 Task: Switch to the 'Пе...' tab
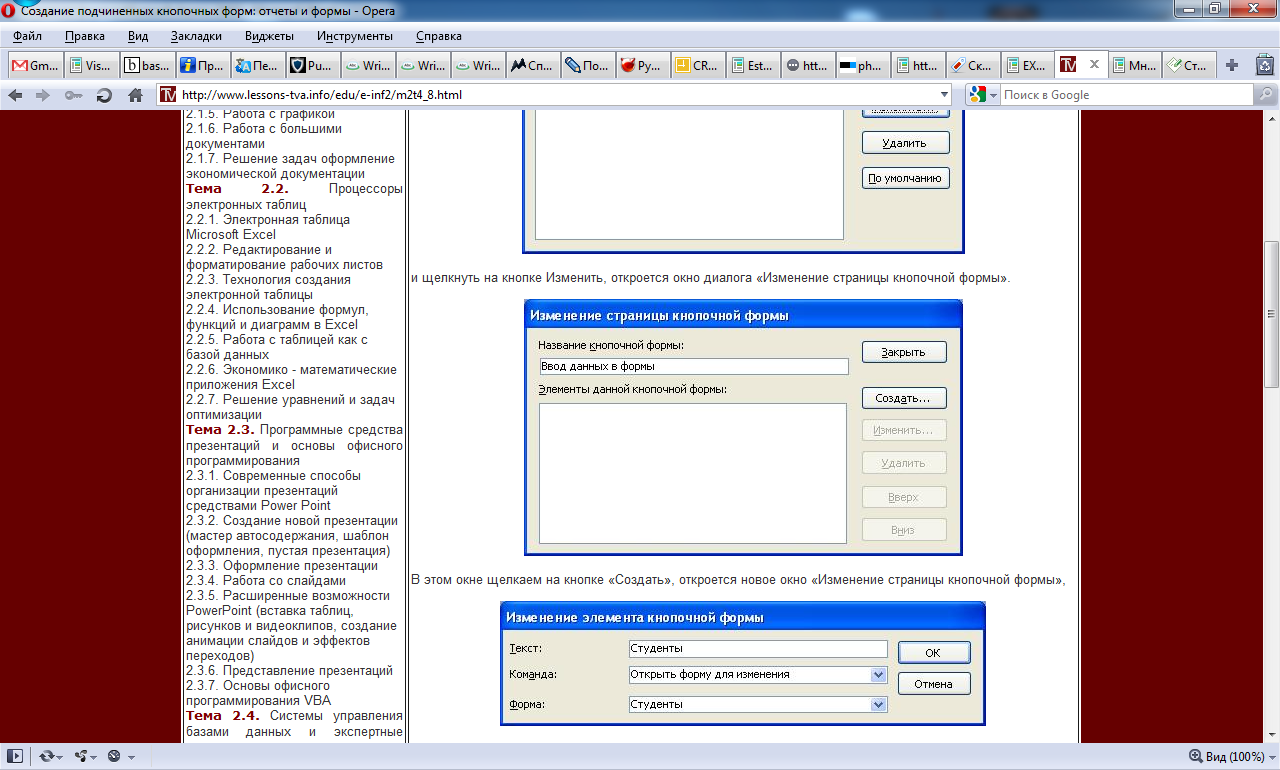click(x=259, y=66)
